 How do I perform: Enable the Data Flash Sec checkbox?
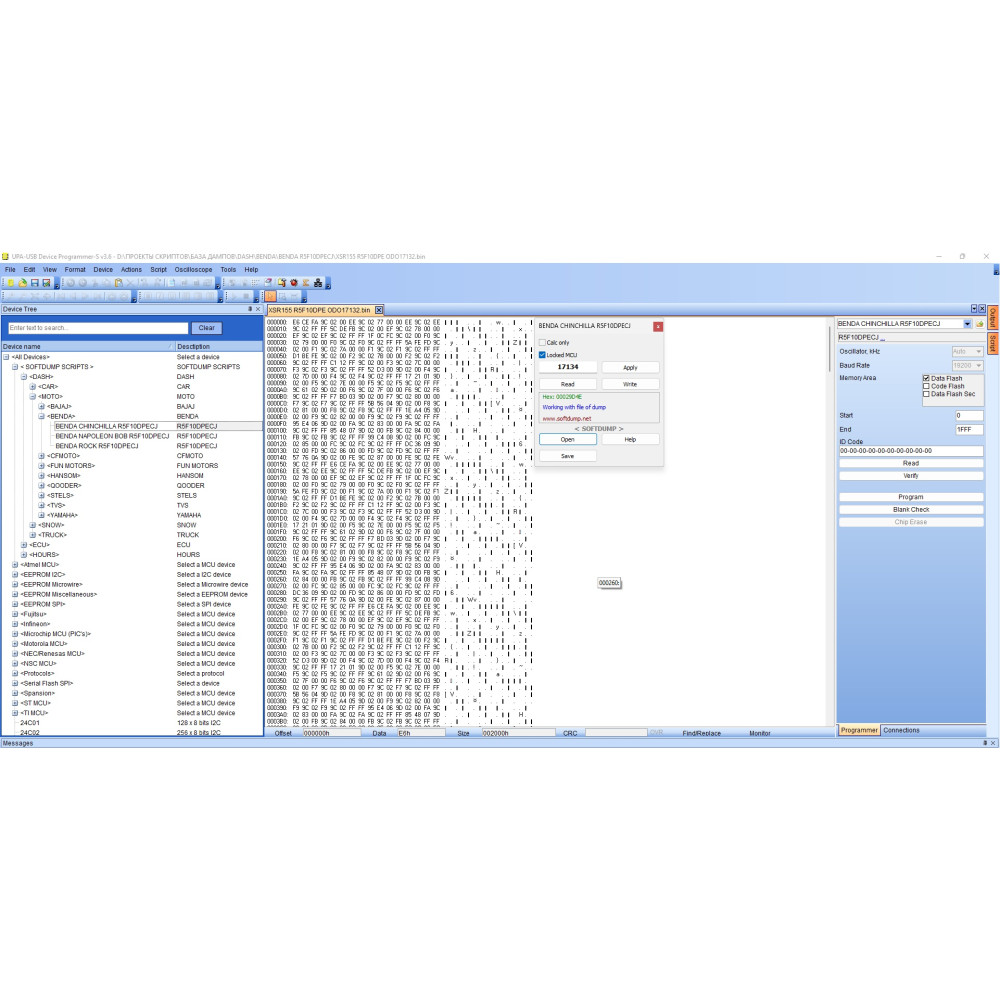pyautogui.click(x=926, y=394)
